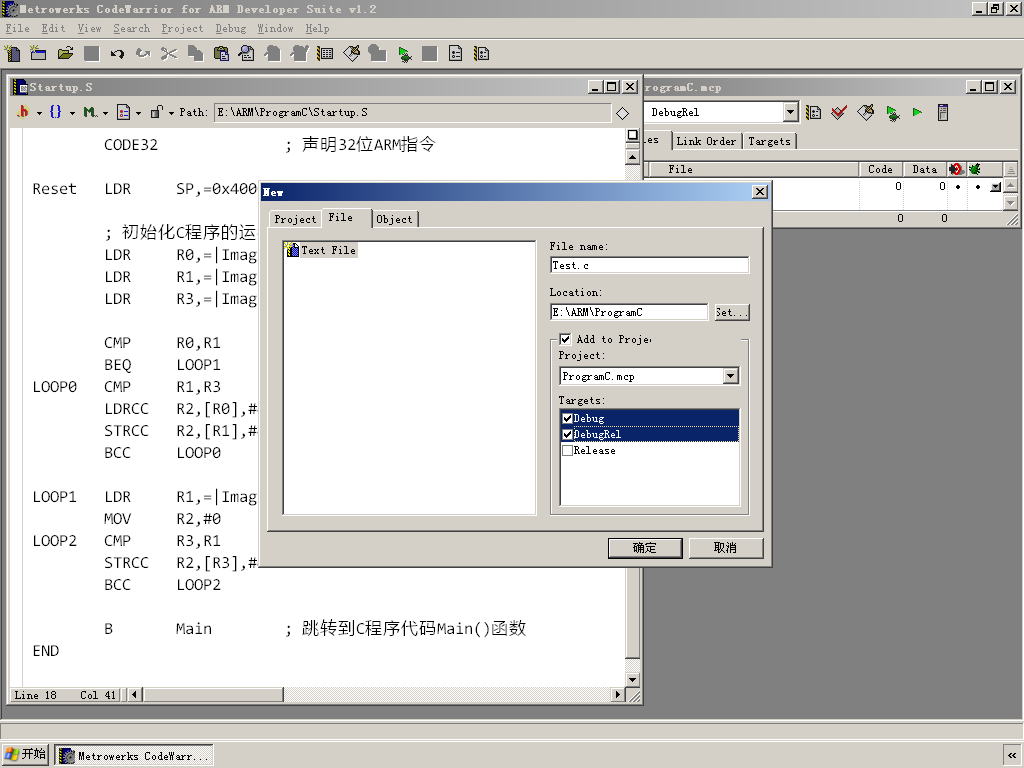The image size is (1024, 768).
Task: Open the version control lock pop-up
Action: pyautogui.click(x=162, y=112)
